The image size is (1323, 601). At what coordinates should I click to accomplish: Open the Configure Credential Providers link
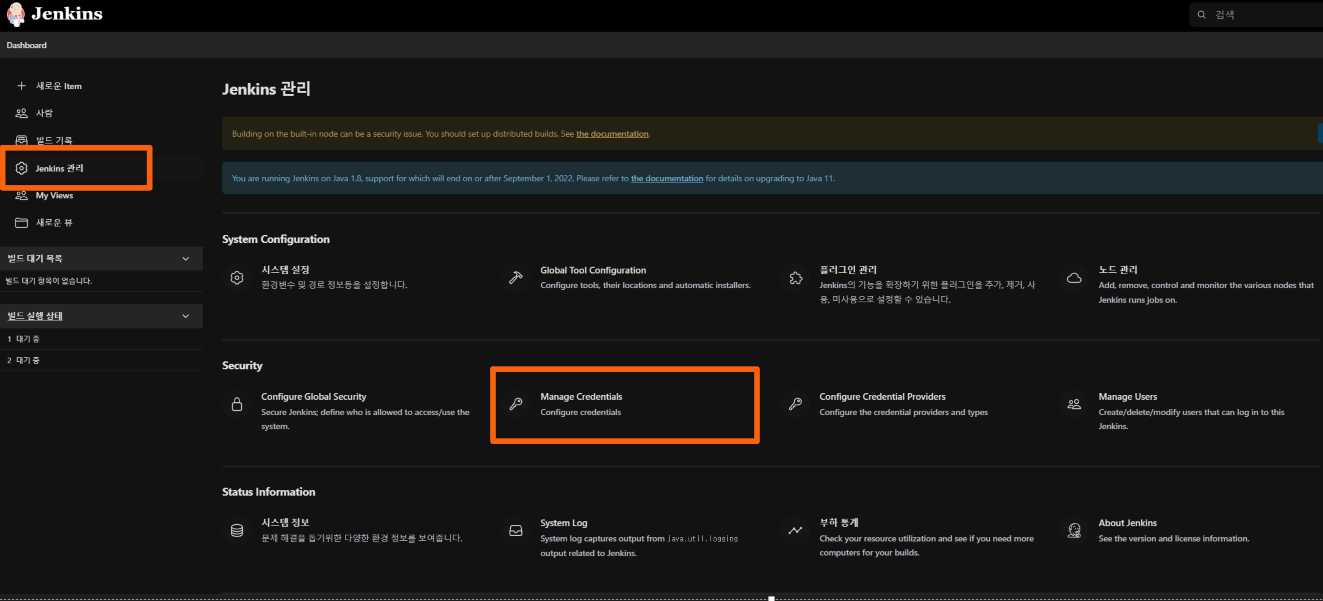(x=882, y=397)
